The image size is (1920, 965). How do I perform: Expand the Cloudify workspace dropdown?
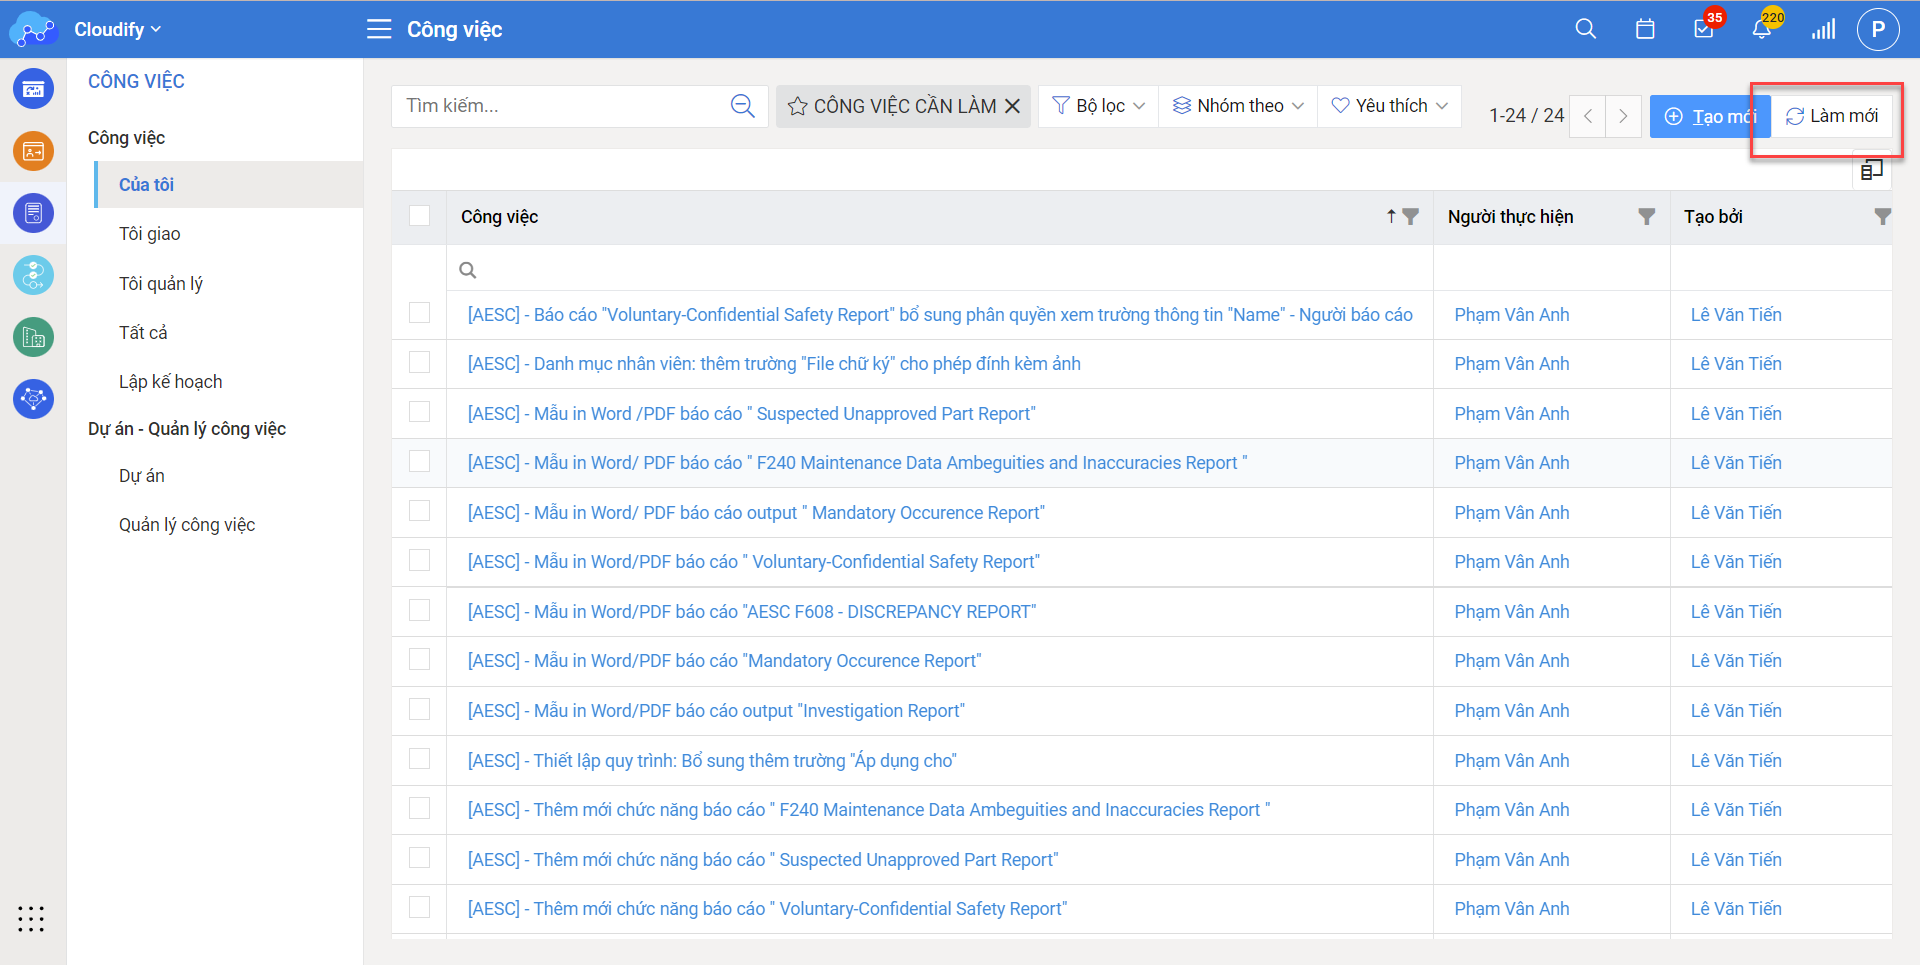[117, 30]
